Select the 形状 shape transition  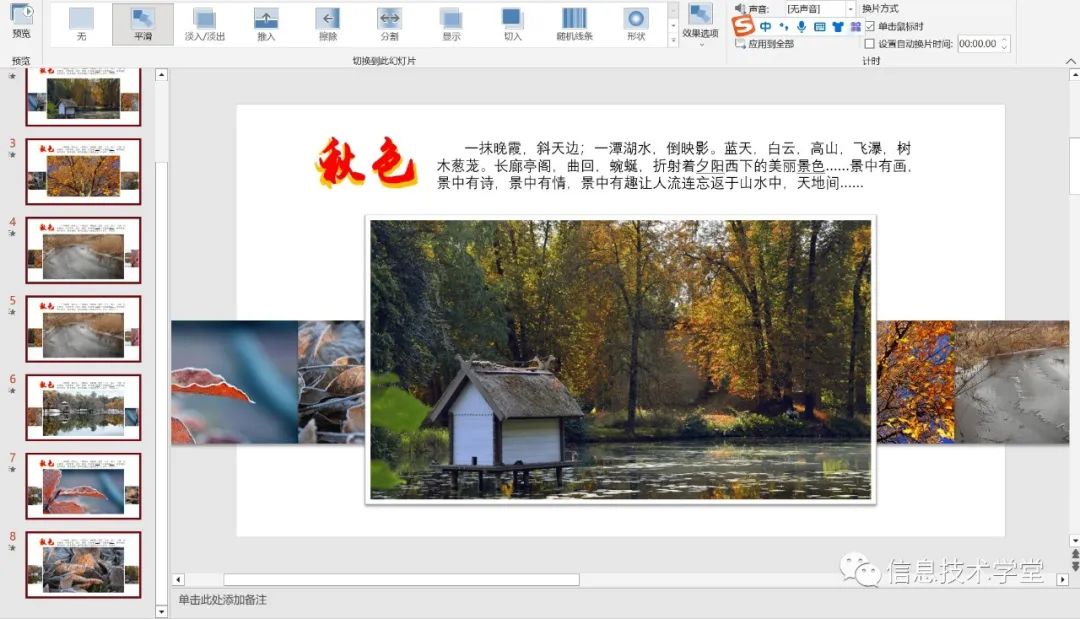click(x=635, y=22)
